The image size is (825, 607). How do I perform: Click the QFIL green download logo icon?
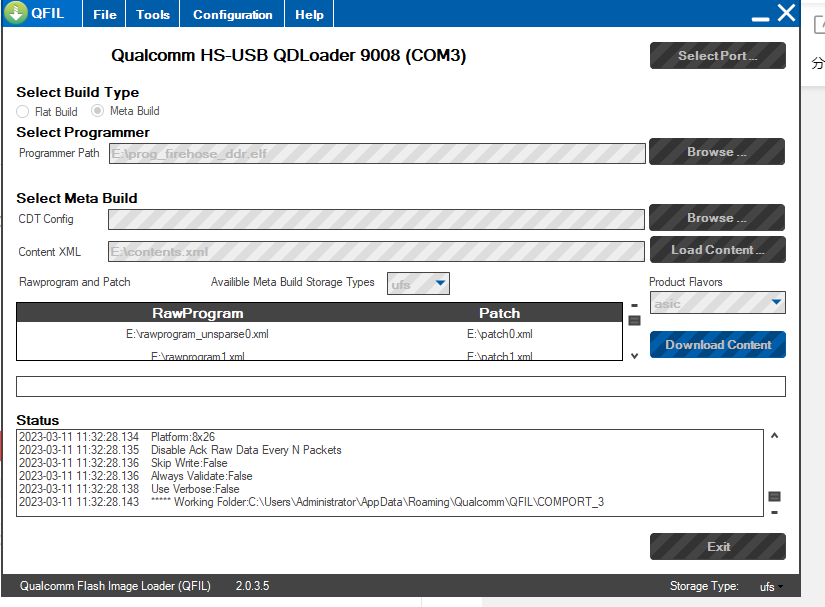coord(16,13)
